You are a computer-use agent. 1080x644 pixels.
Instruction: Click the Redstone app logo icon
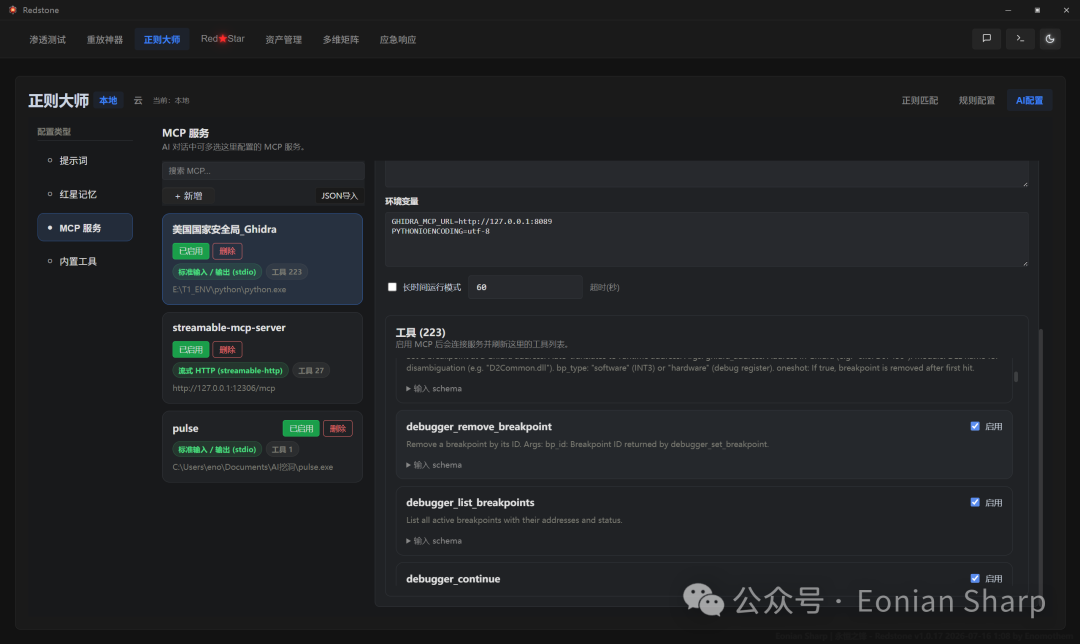pos(12,10)
